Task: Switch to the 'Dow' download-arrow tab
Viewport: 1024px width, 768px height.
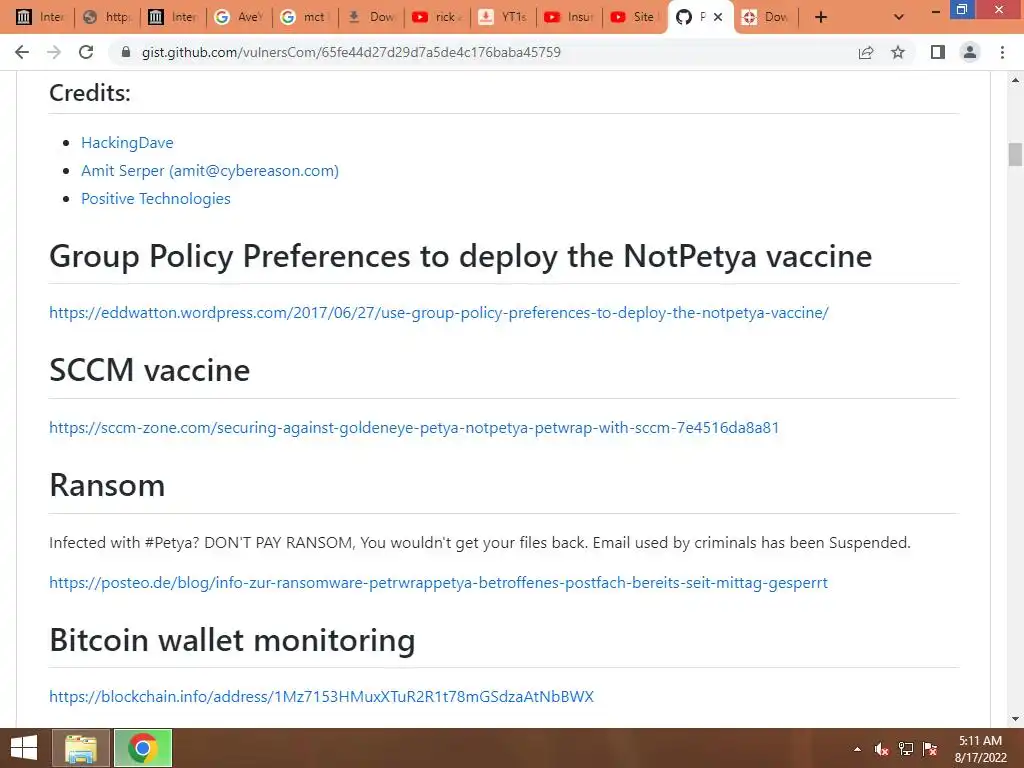Action: pos(371,17)
